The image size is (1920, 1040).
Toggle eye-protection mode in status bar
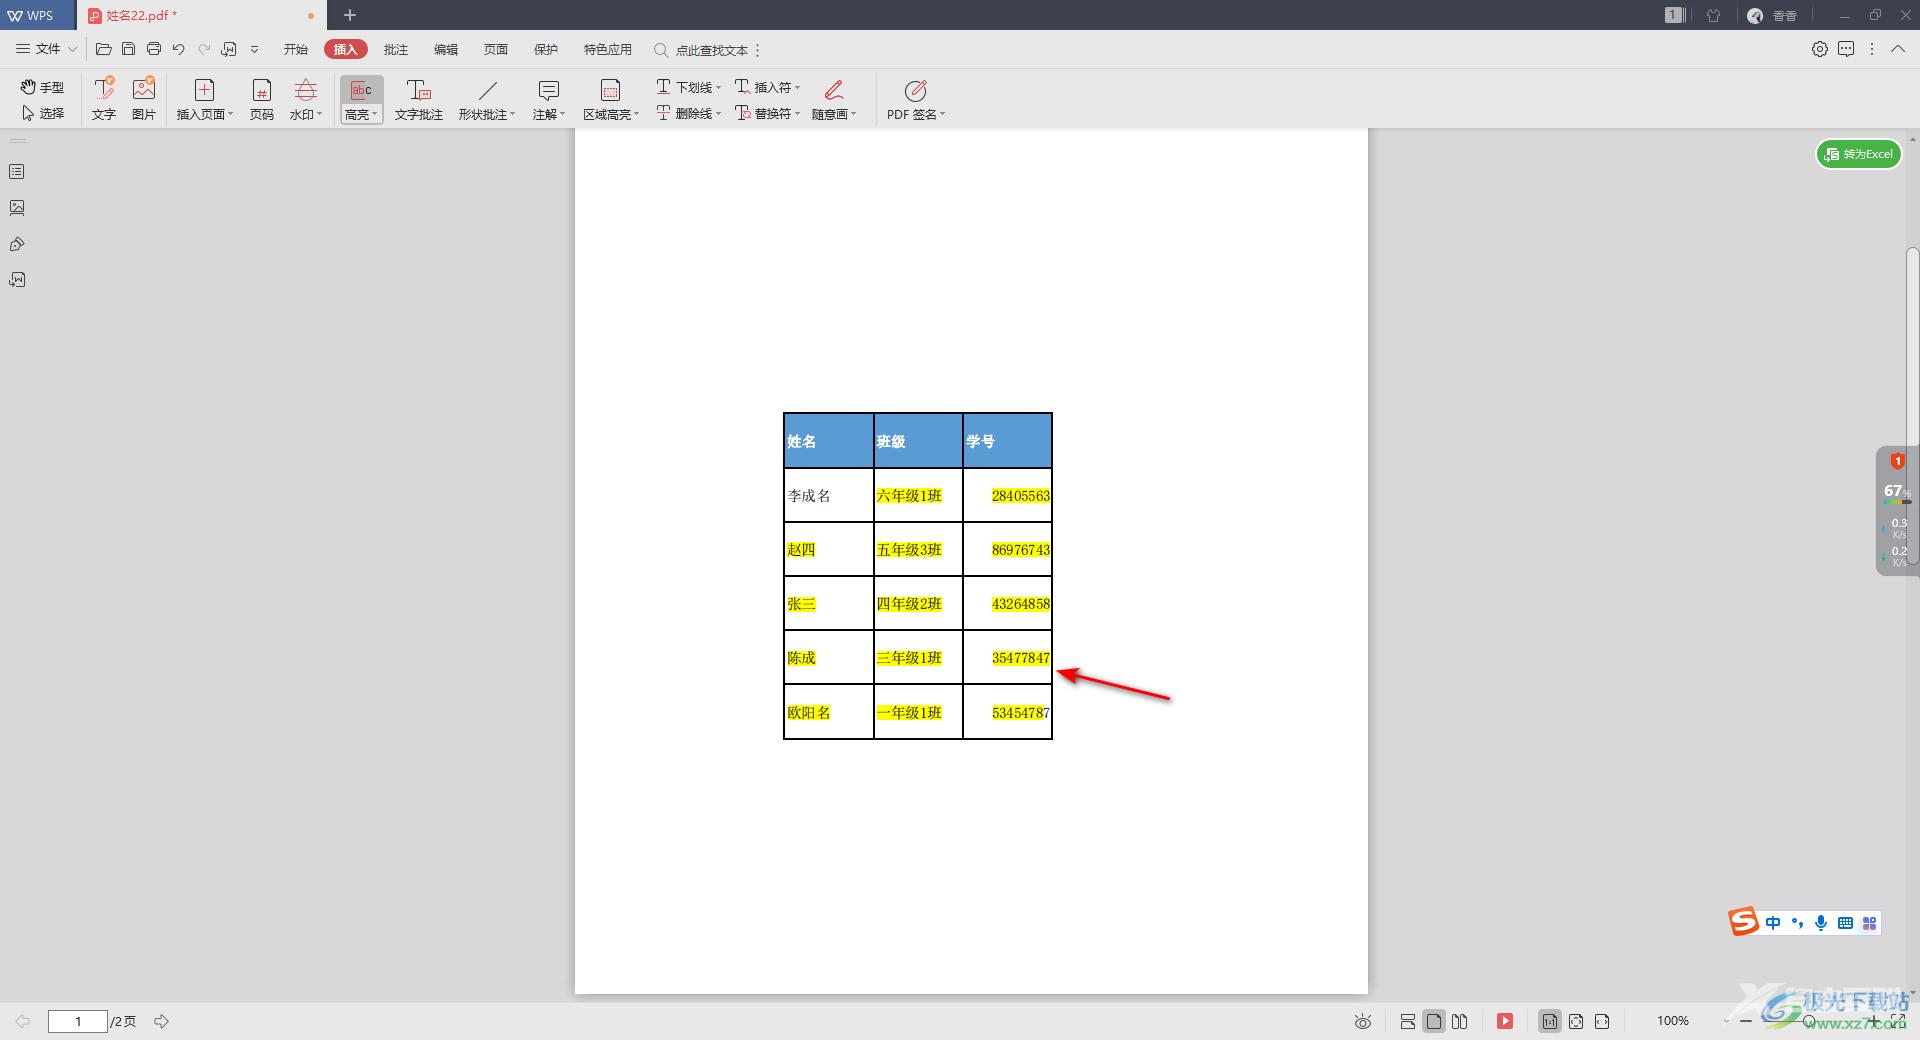(x=1363, y=1021)
